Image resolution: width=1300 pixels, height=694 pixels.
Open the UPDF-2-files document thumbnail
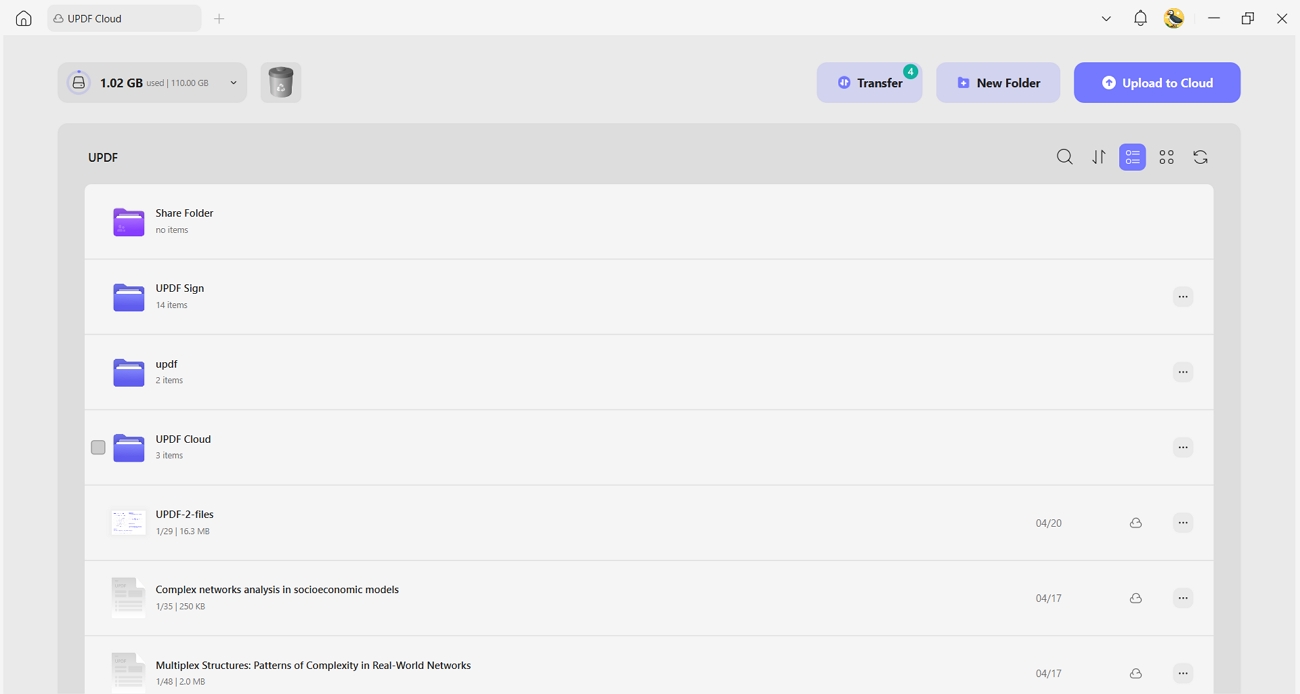[128, 522]
